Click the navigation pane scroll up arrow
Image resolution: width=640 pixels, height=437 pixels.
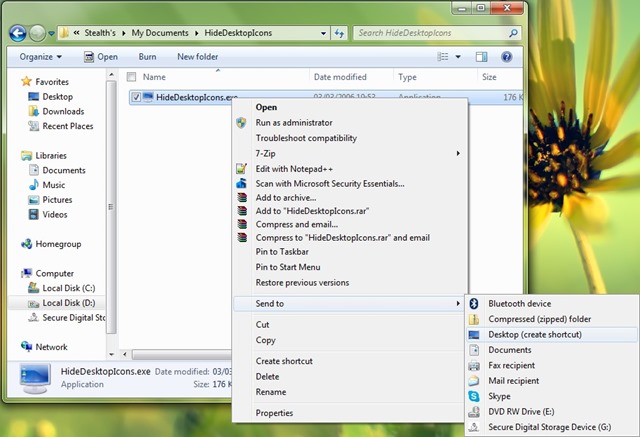(111, 75)
